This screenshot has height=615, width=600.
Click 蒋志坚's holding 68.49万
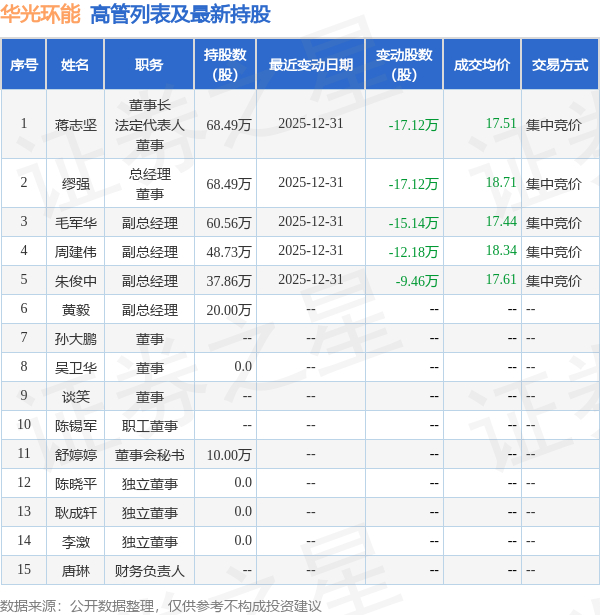tap(229, 125)
